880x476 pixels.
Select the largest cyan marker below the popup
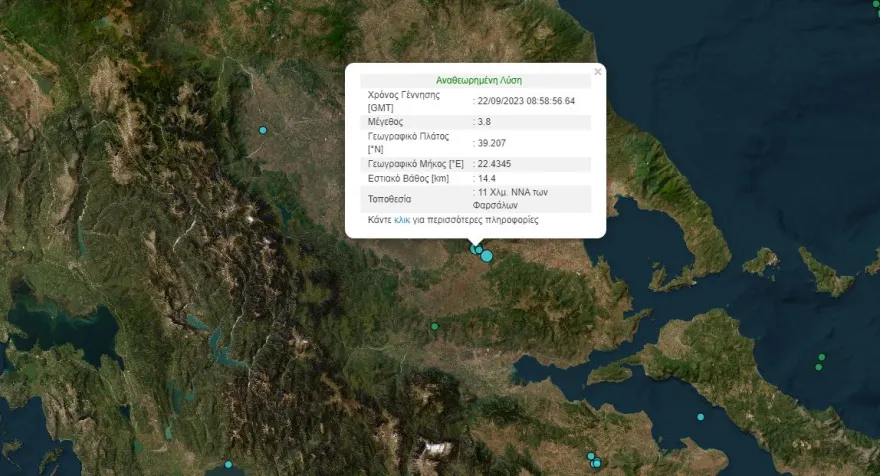pos(487,256)
